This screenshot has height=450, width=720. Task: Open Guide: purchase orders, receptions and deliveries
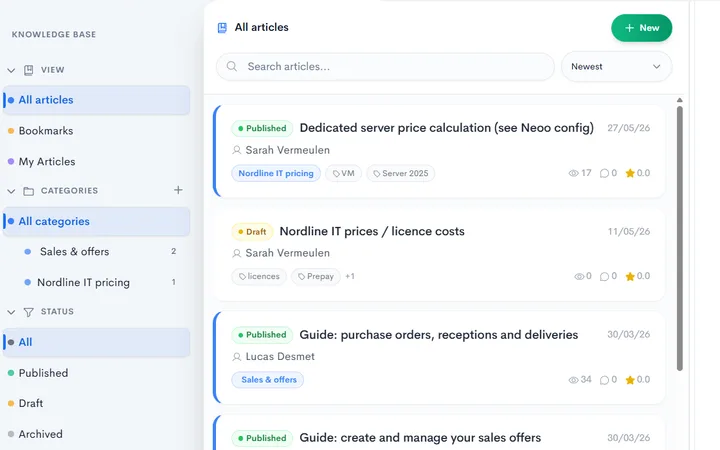click(439, 335)
